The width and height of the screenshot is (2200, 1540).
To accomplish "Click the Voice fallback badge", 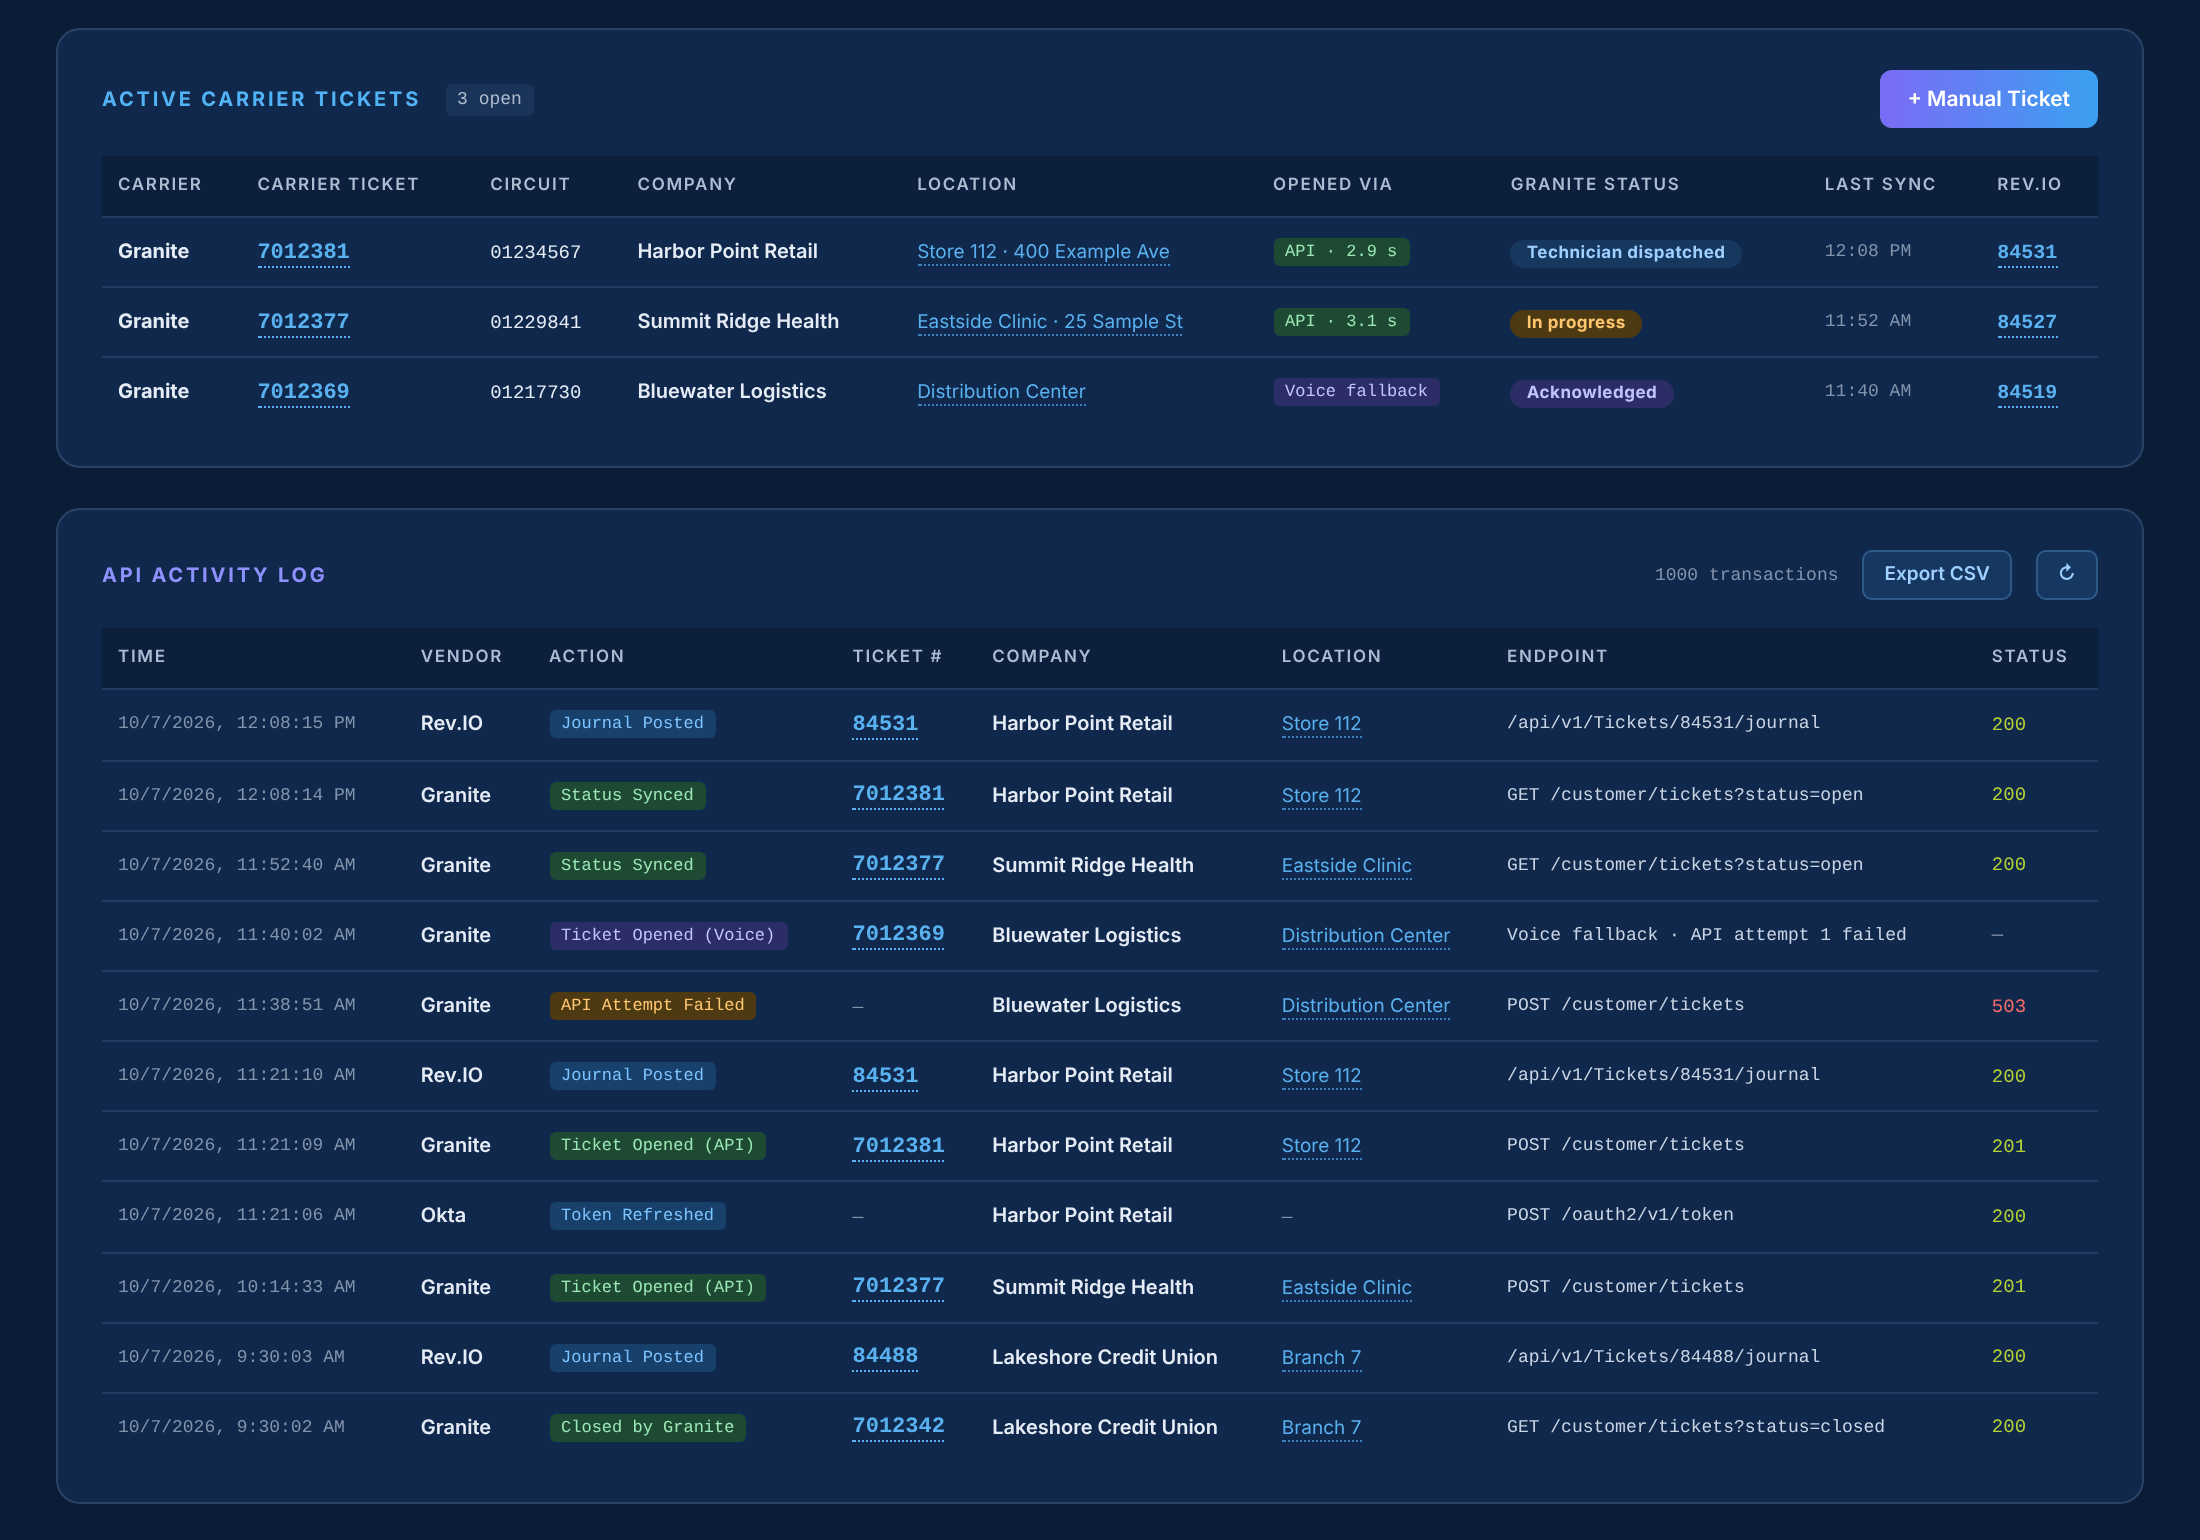I will [1356, 391].
